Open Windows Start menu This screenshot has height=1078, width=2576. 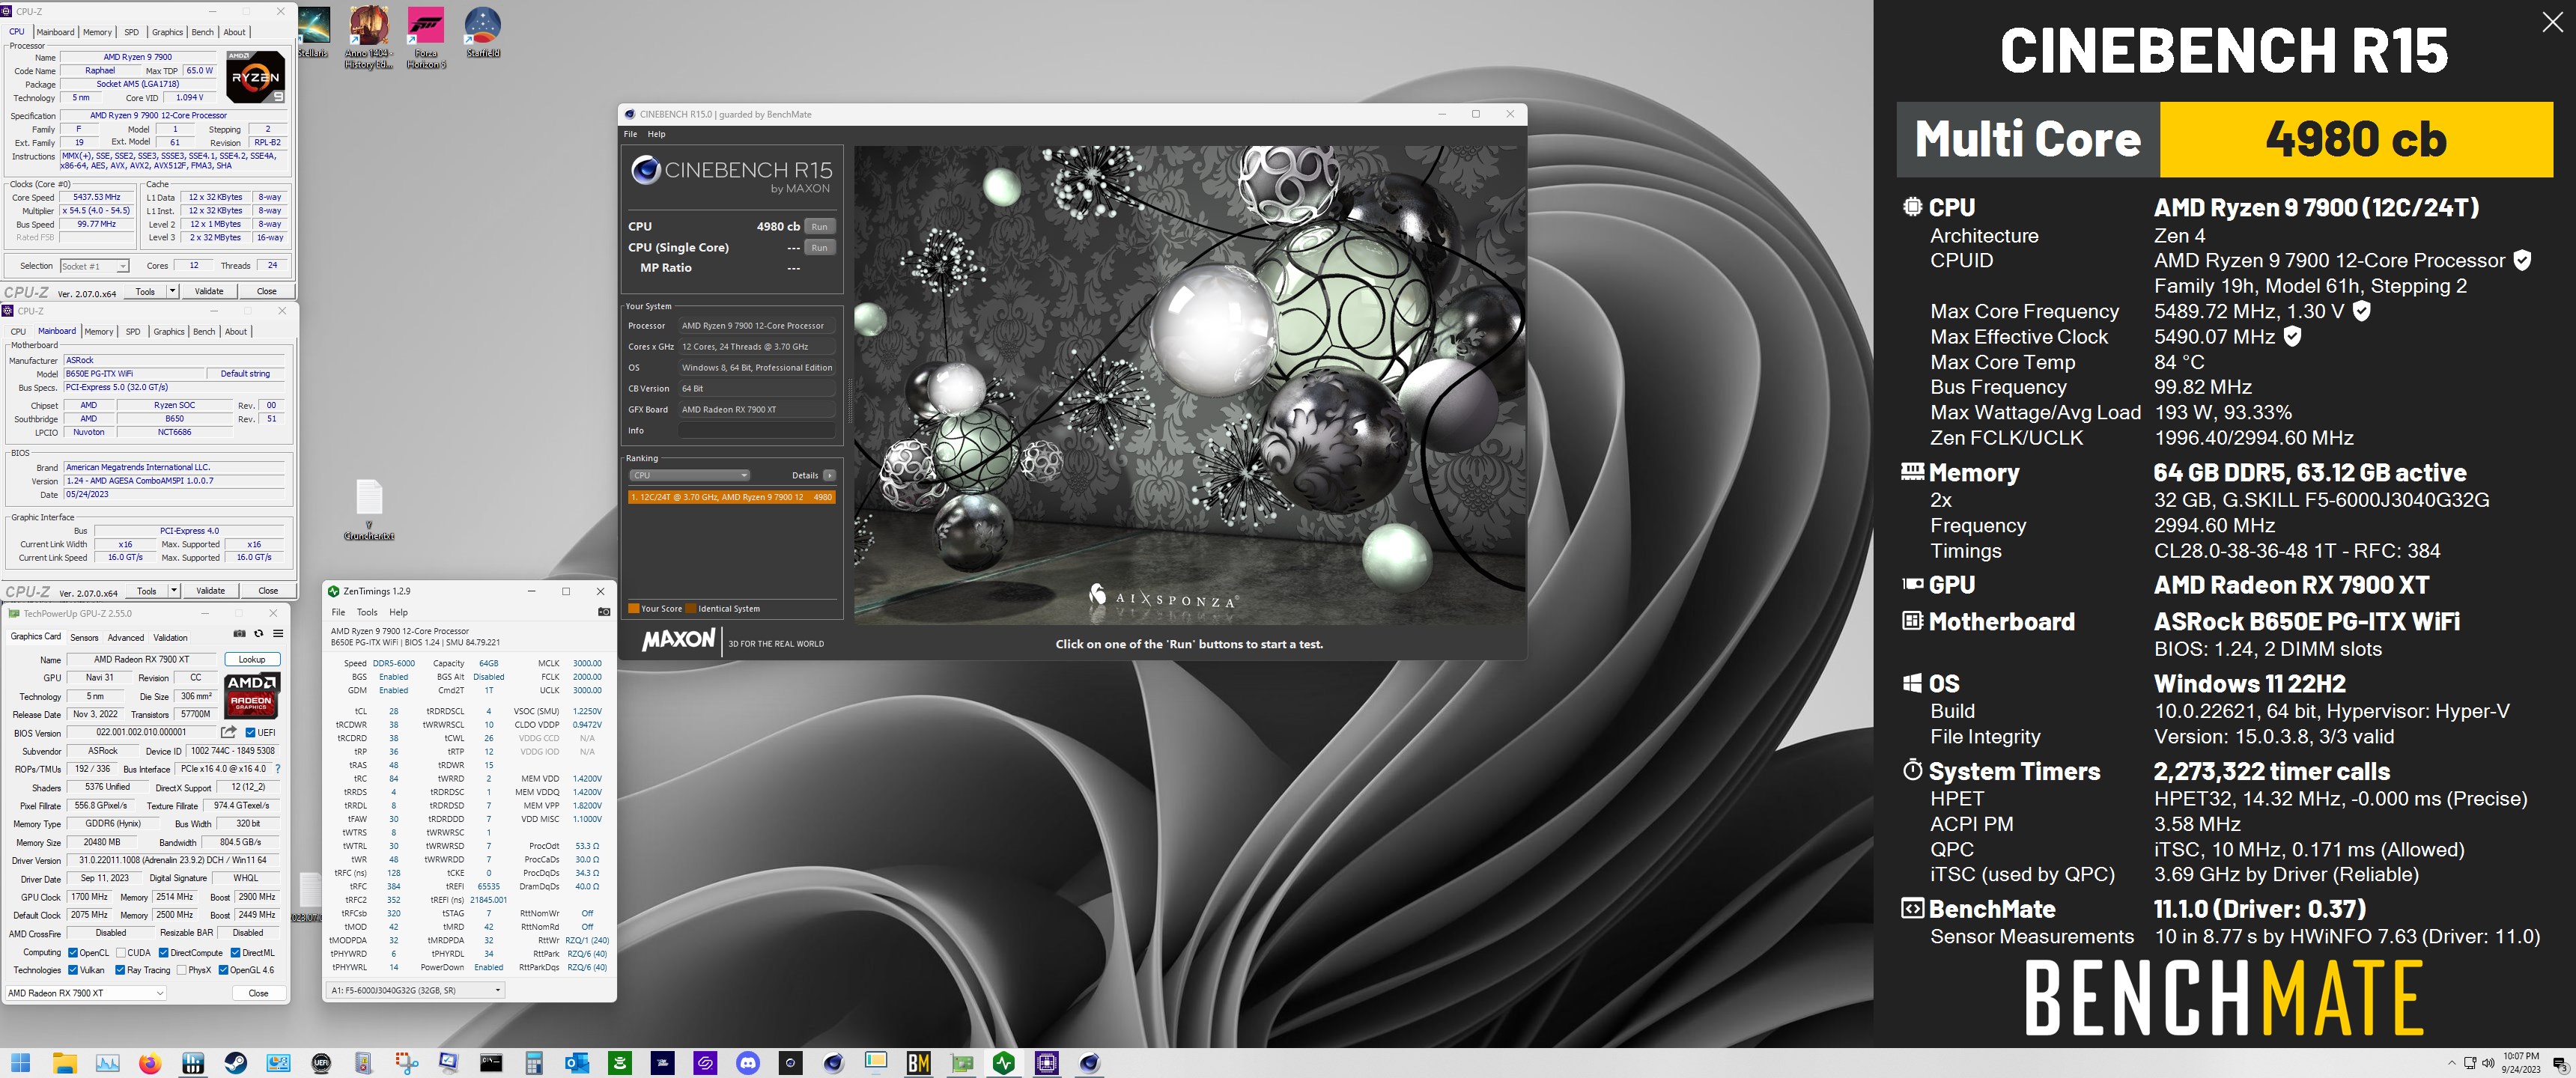click(20, 1063)
